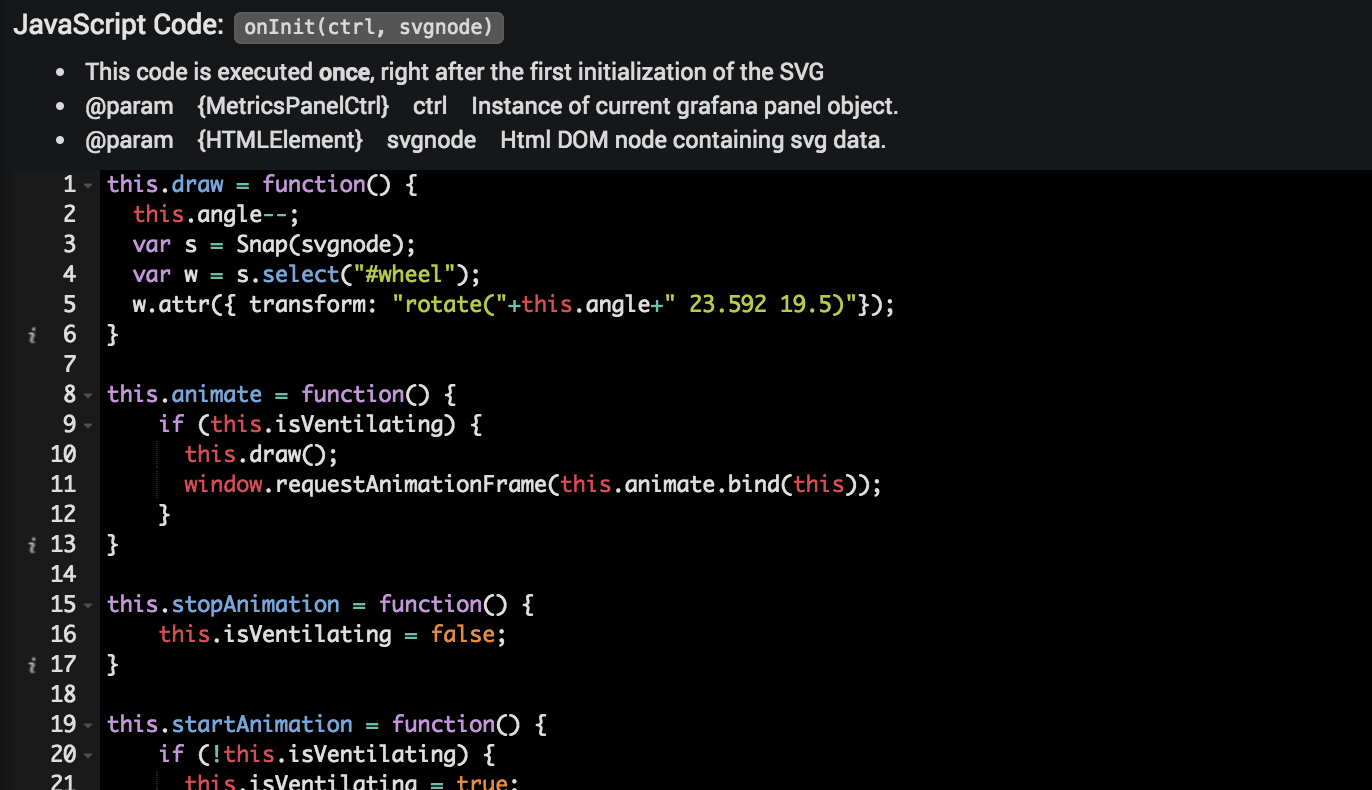This screenshot has height=790, width=1372.
Task: Click line number 18 in the gutter
Action: coord(63,694)
